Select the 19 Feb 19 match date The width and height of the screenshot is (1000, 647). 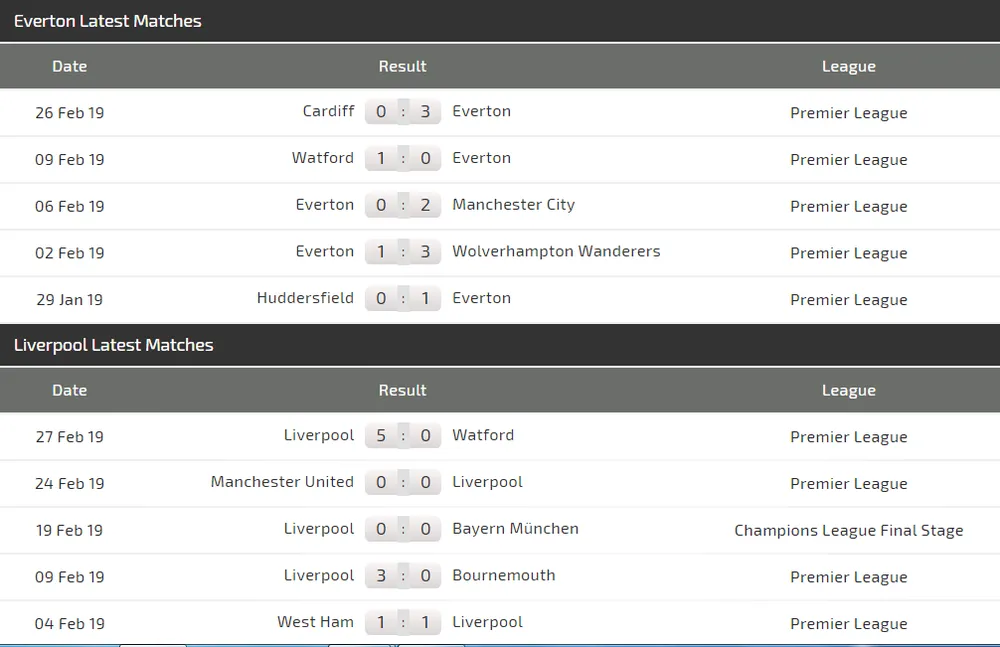pos(69,530)
